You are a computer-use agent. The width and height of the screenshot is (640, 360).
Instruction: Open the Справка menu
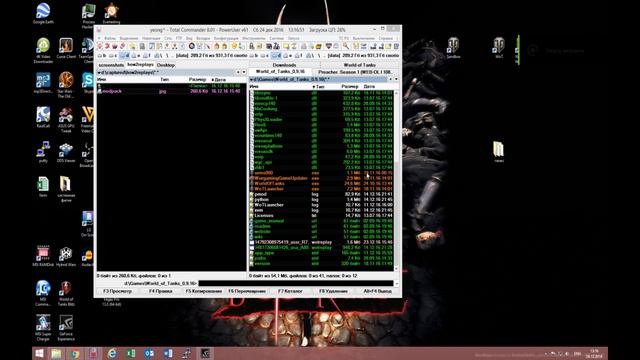pyautogui.click(x=385, y=38)
